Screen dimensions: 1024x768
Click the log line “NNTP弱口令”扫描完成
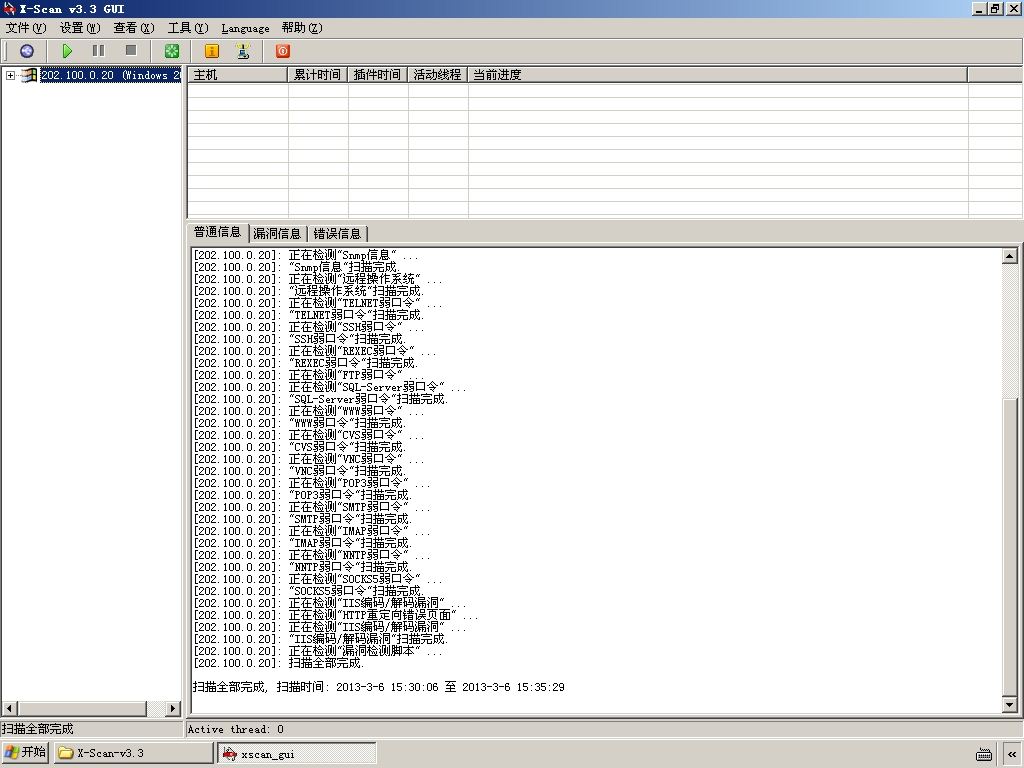[303, 567]
